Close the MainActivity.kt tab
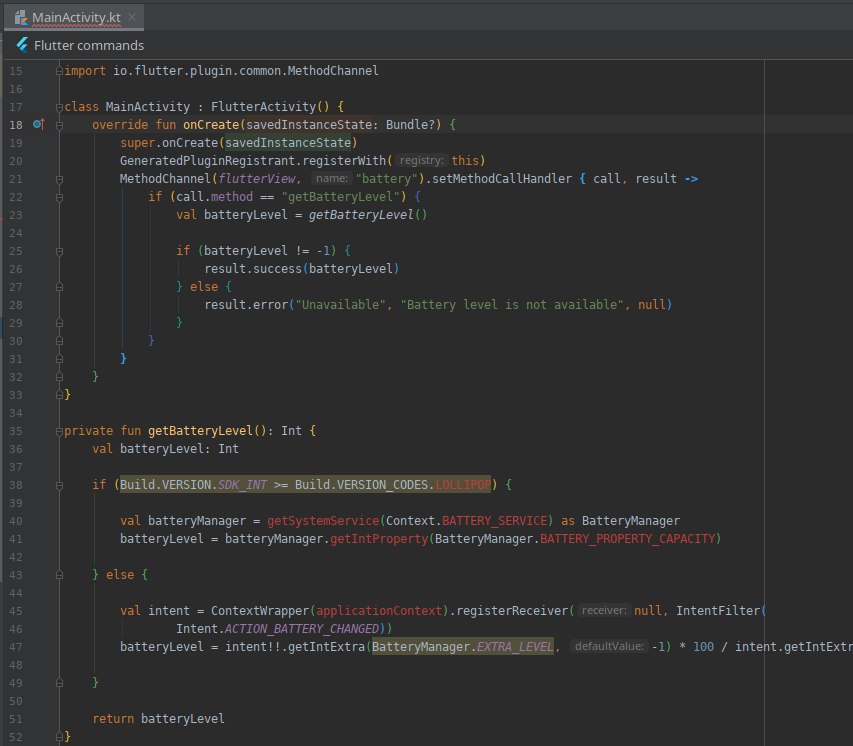The height and width of the screenshot is (746, 853). (x=132, y=17)
